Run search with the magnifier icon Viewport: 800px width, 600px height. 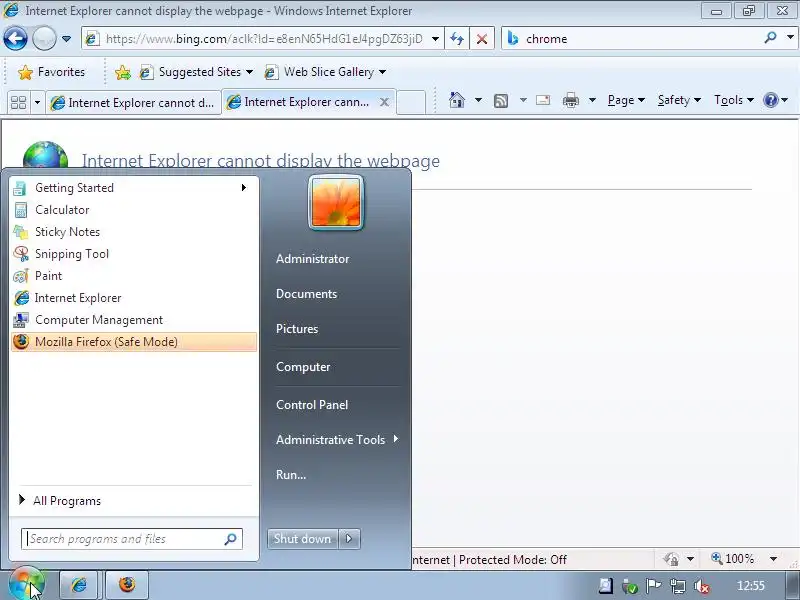click(x=770, y=37)
